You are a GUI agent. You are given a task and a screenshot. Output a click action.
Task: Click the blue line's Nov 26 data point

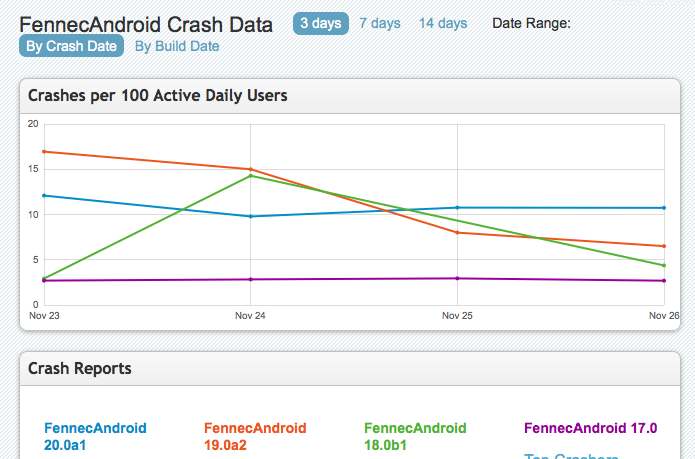pos(664,208)
